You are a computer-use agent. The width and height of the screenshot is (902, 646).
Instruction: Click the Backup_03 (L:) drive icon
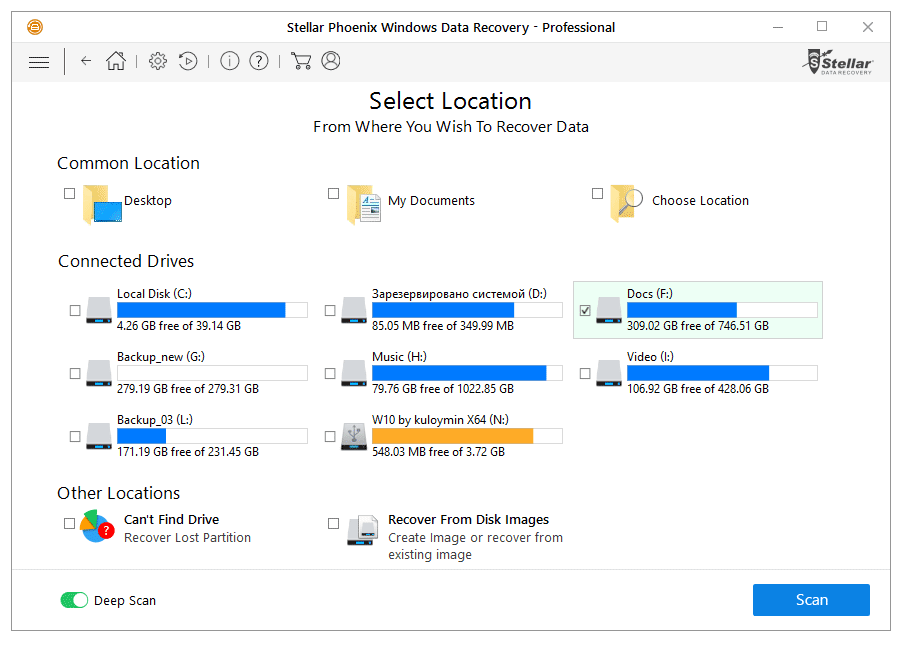coord(99,437)
